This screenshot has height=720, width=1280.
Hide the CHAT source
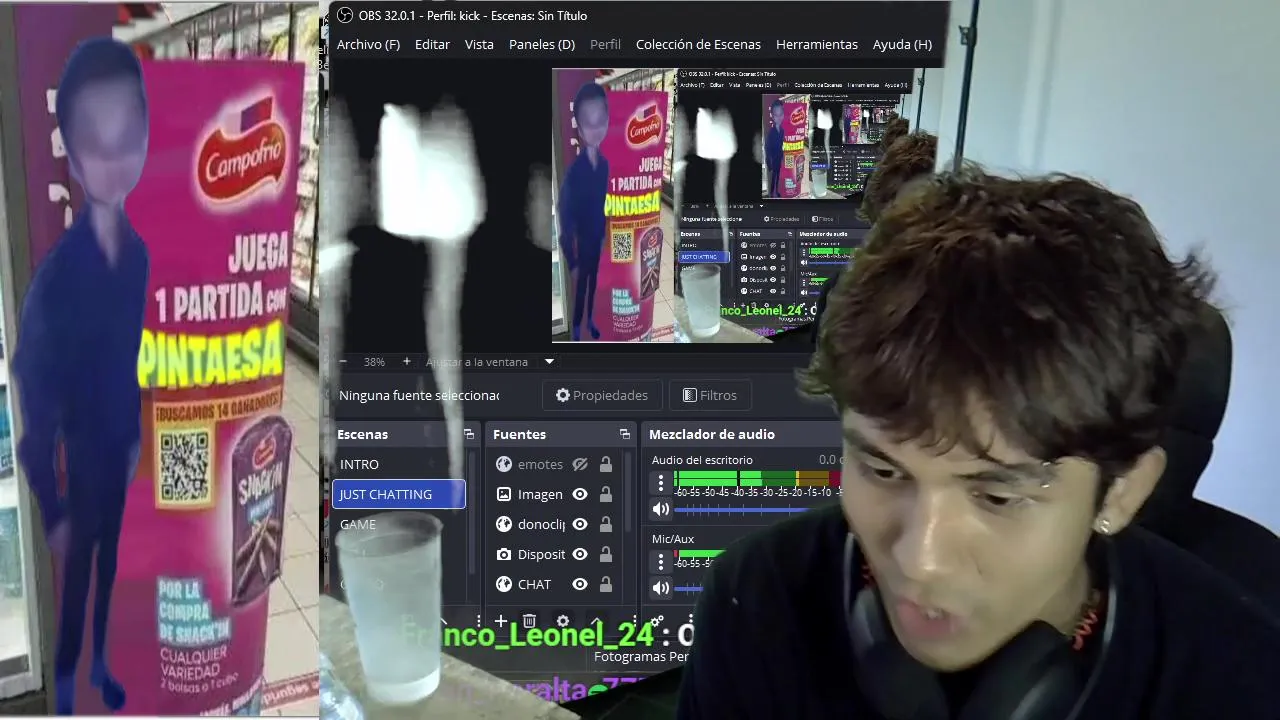[x=580, y=584]
